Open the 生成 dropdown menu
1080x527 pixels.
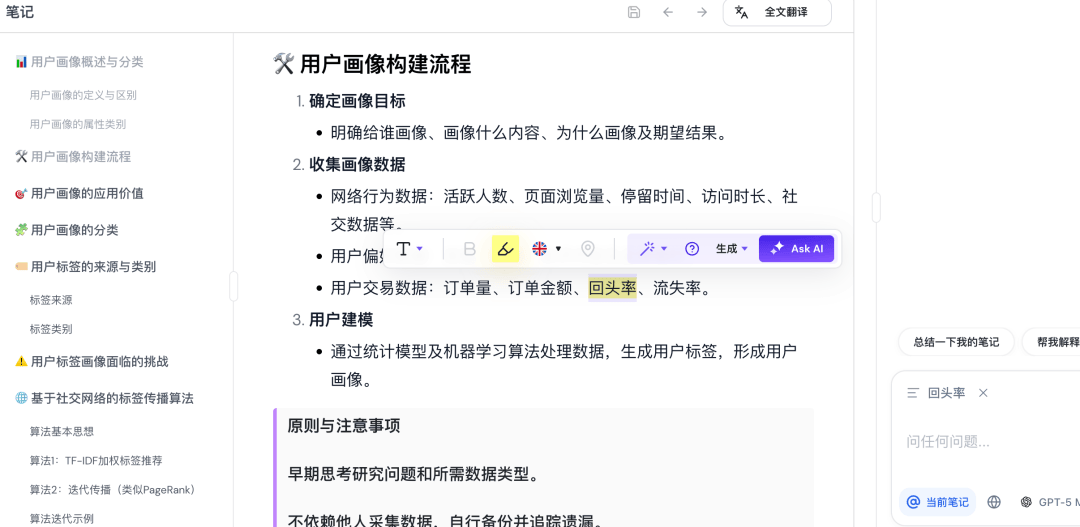click(x=732, y=249)
